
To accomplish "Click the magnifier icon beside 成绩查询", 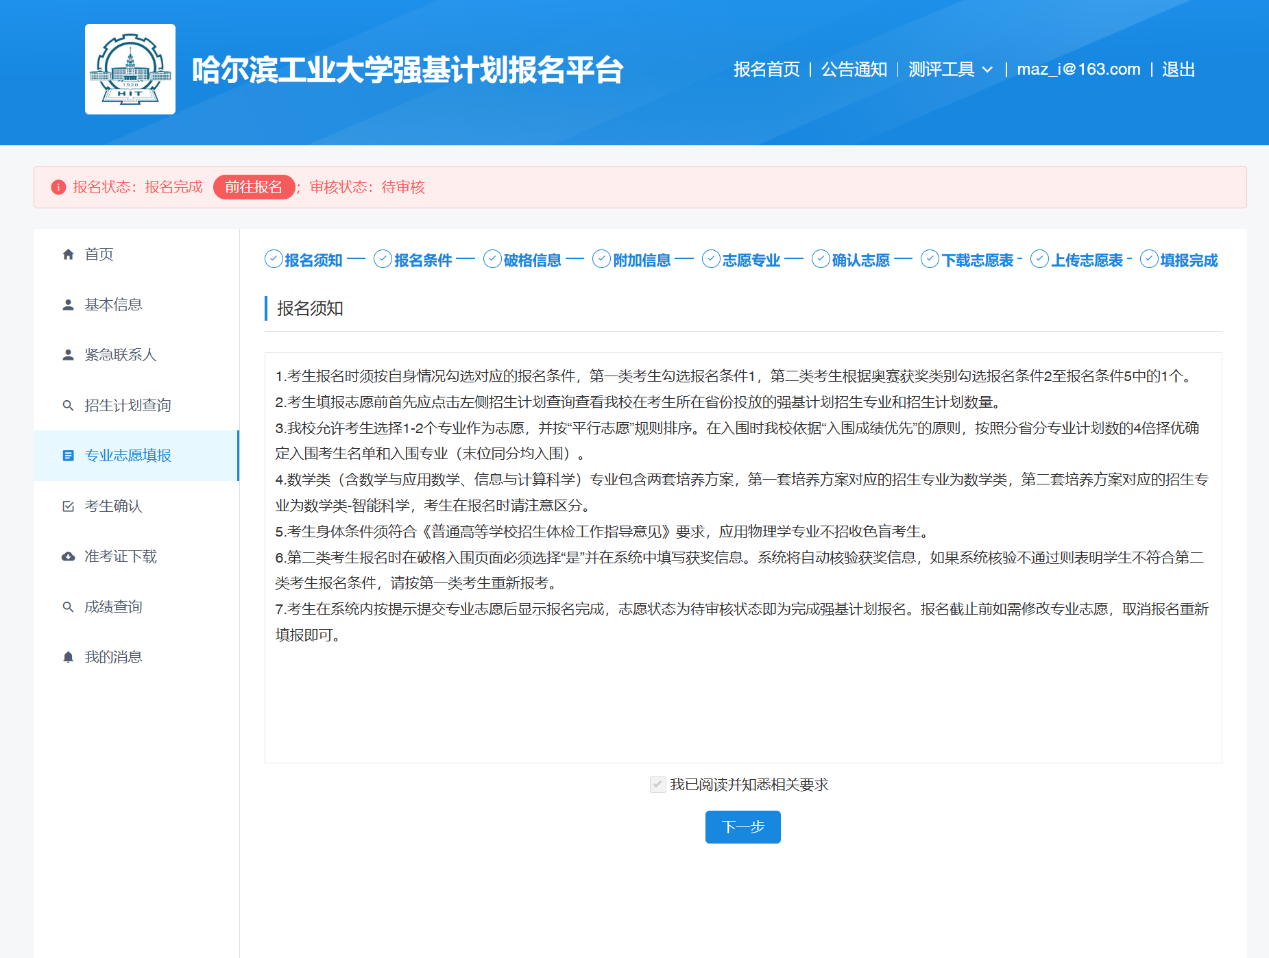I will [x=68, y=607].
